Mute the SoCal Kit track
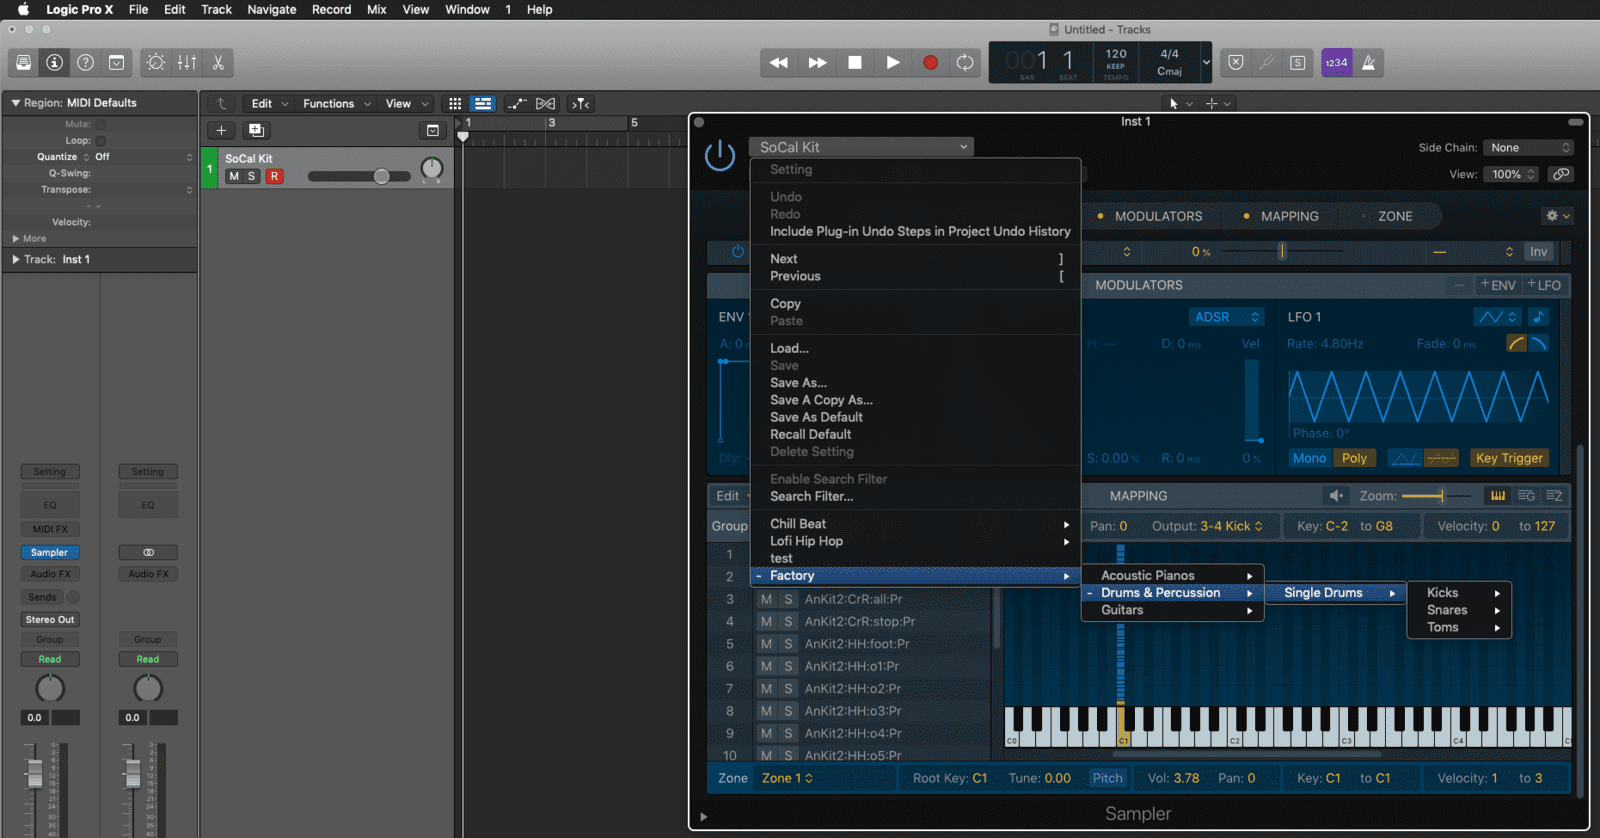 point(234,176)
